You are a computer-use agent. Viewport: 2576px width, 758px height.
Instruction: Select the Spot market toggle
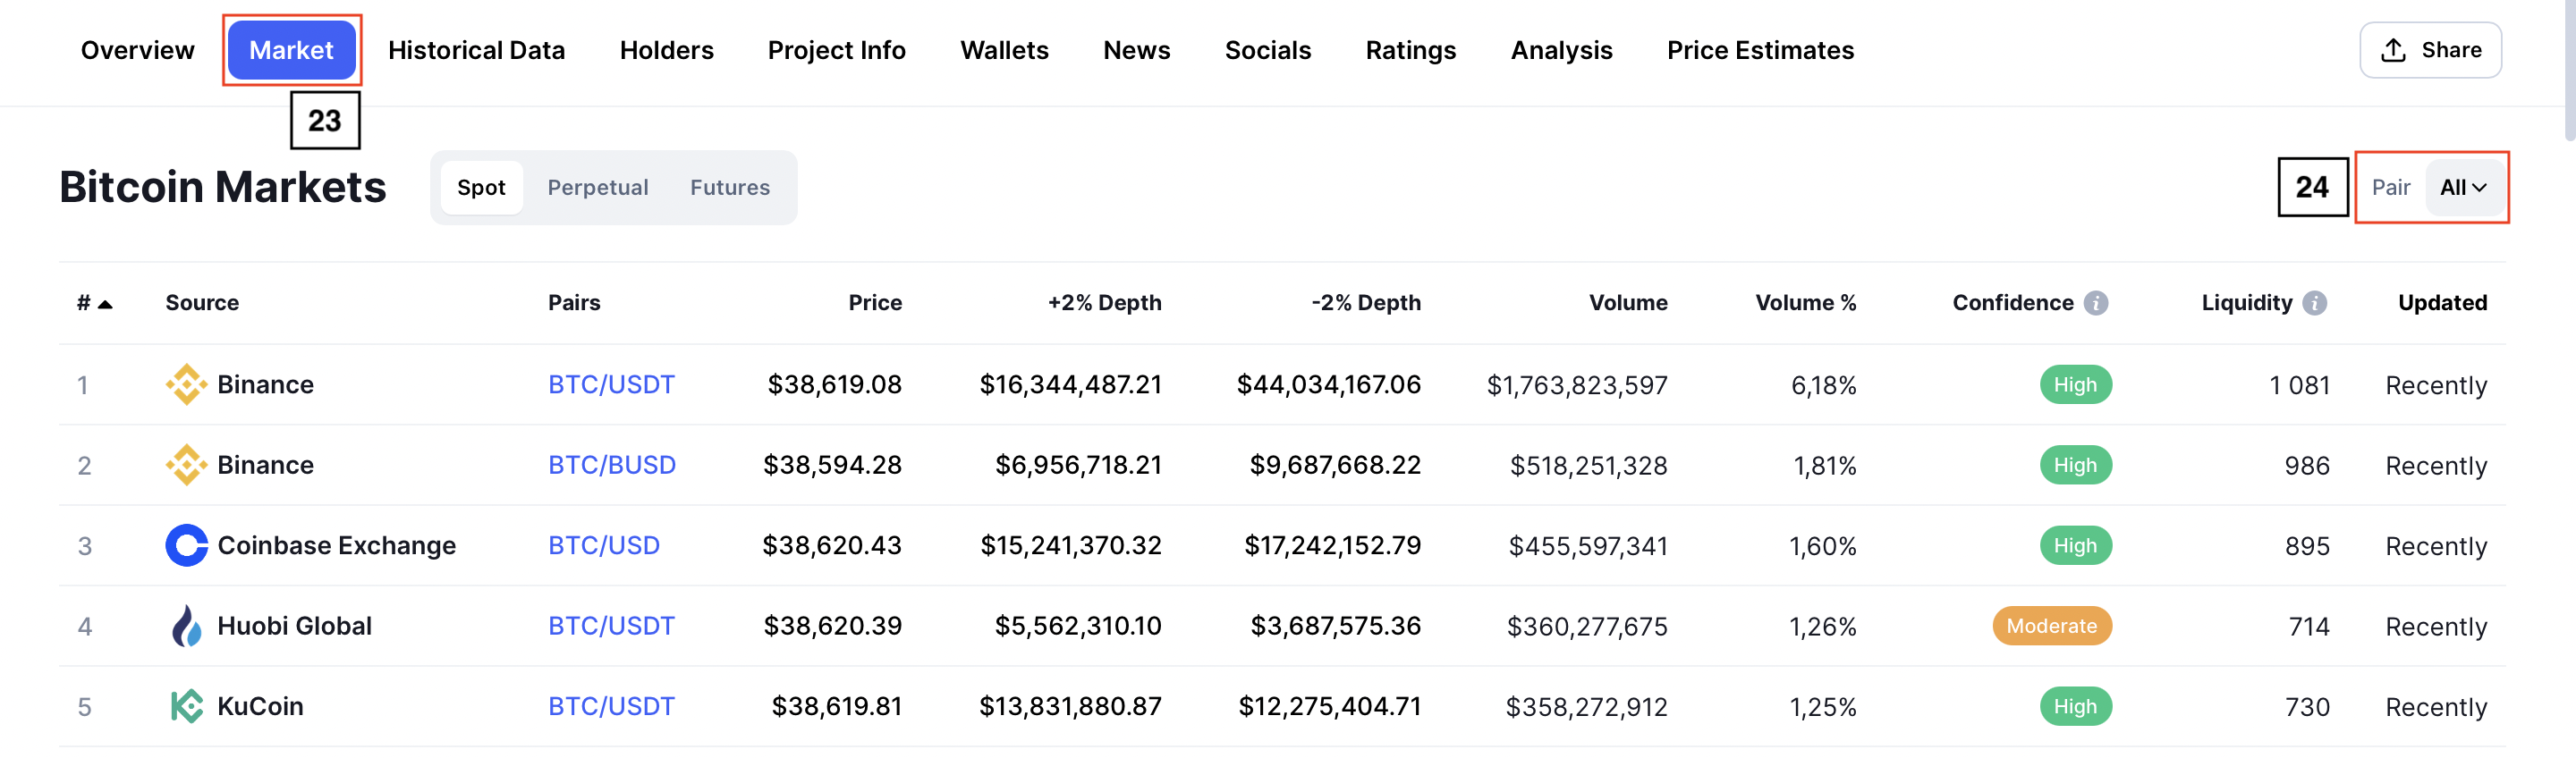(x=481, y=187)
